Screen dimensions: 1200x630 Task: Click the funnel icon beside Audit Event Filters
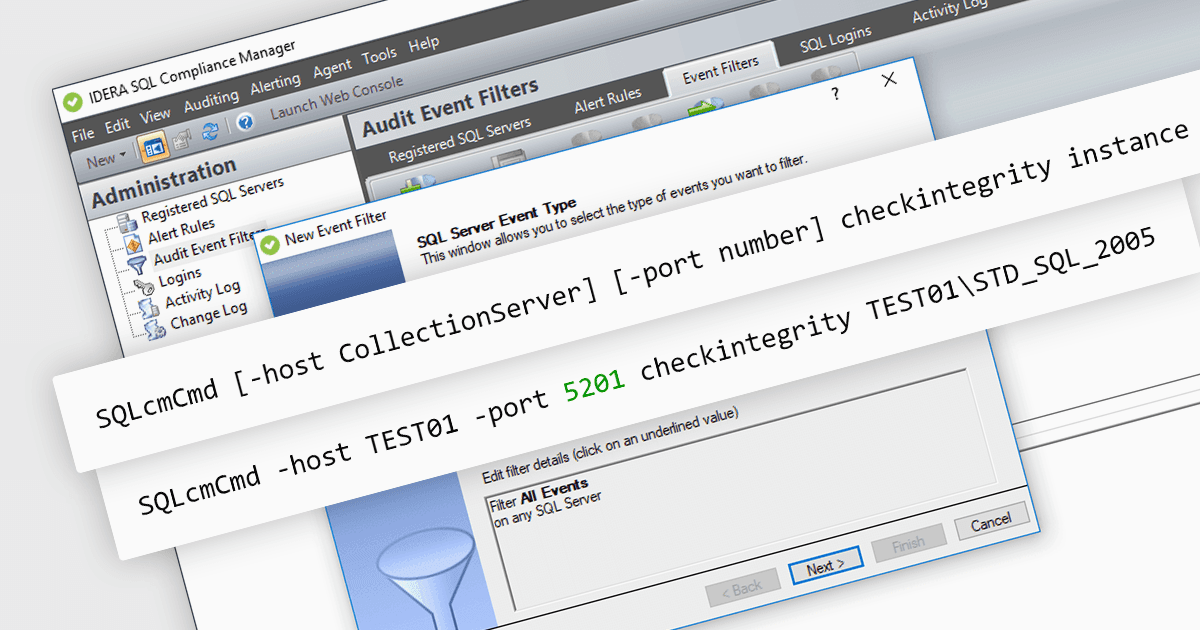(x=137, y=266)
